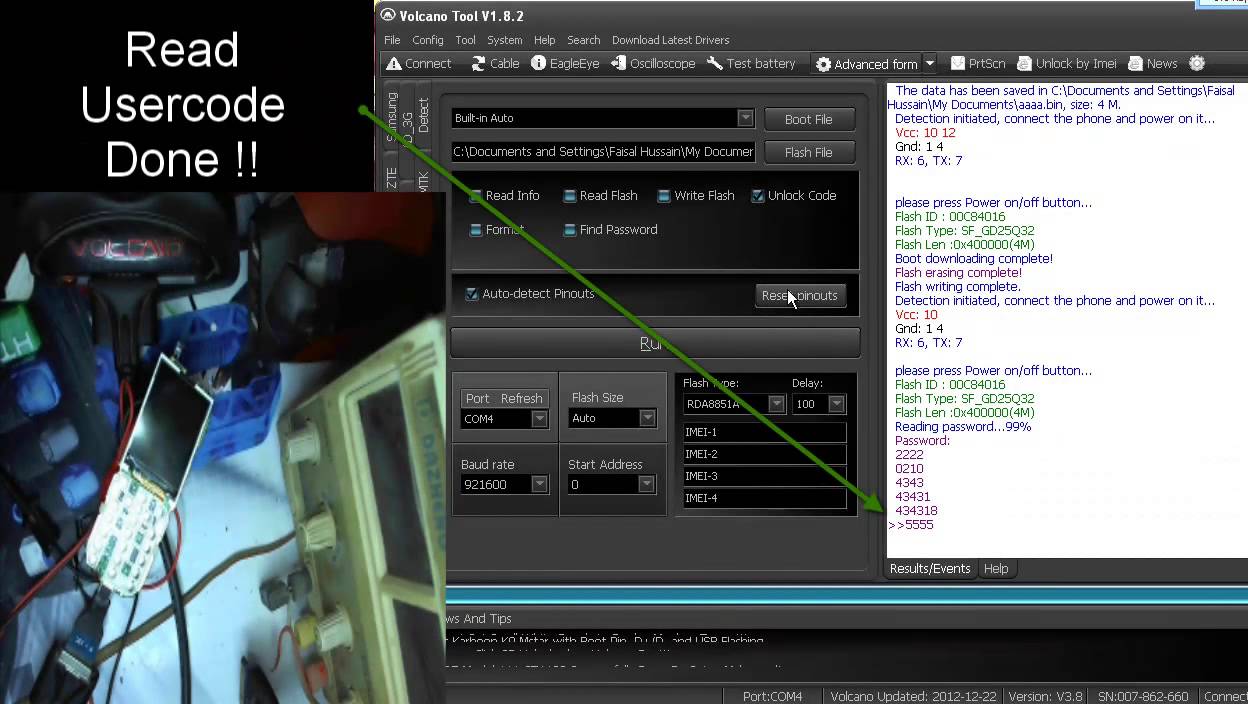Open the Flash Type RDA8851A dropdown

click(x=776, y=404)
